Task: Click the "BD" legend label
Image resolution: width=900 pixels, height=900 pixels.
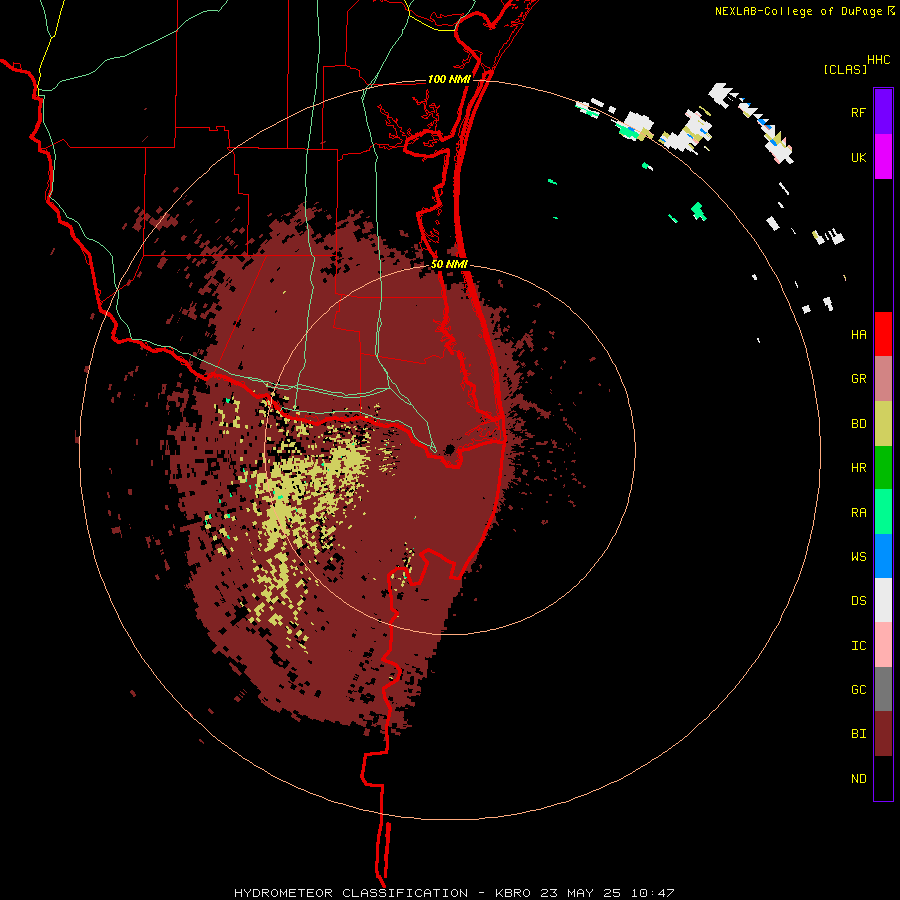Action: tap(858, 424)
